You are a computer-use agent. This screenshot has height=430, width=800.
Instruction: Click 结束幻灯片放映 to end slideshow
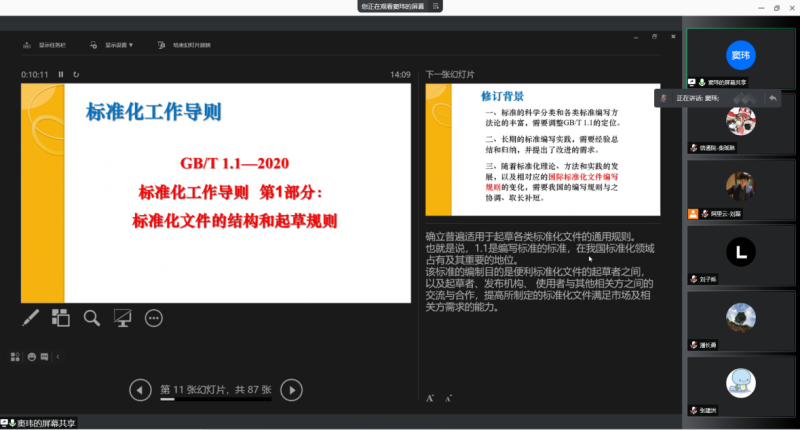(186, 45)
